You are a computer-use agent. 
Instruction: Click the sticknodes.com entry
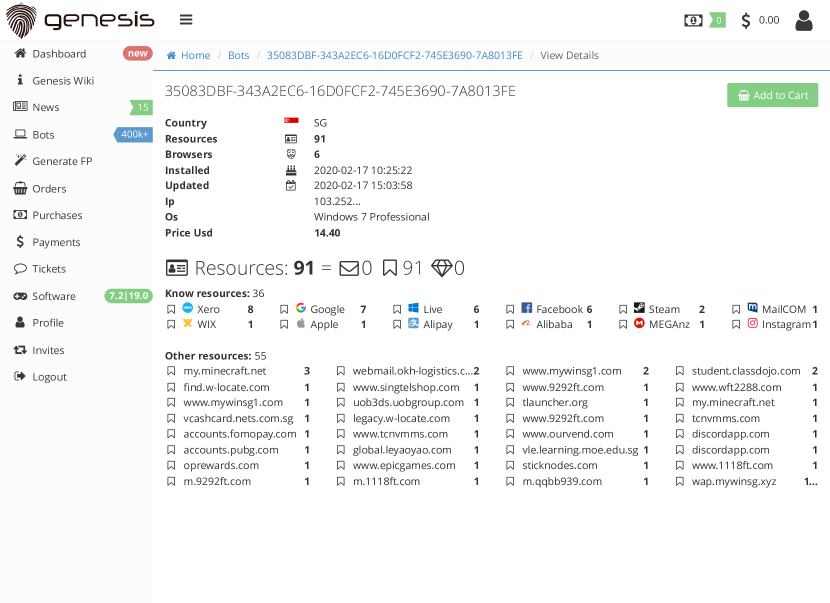[560, 465]
